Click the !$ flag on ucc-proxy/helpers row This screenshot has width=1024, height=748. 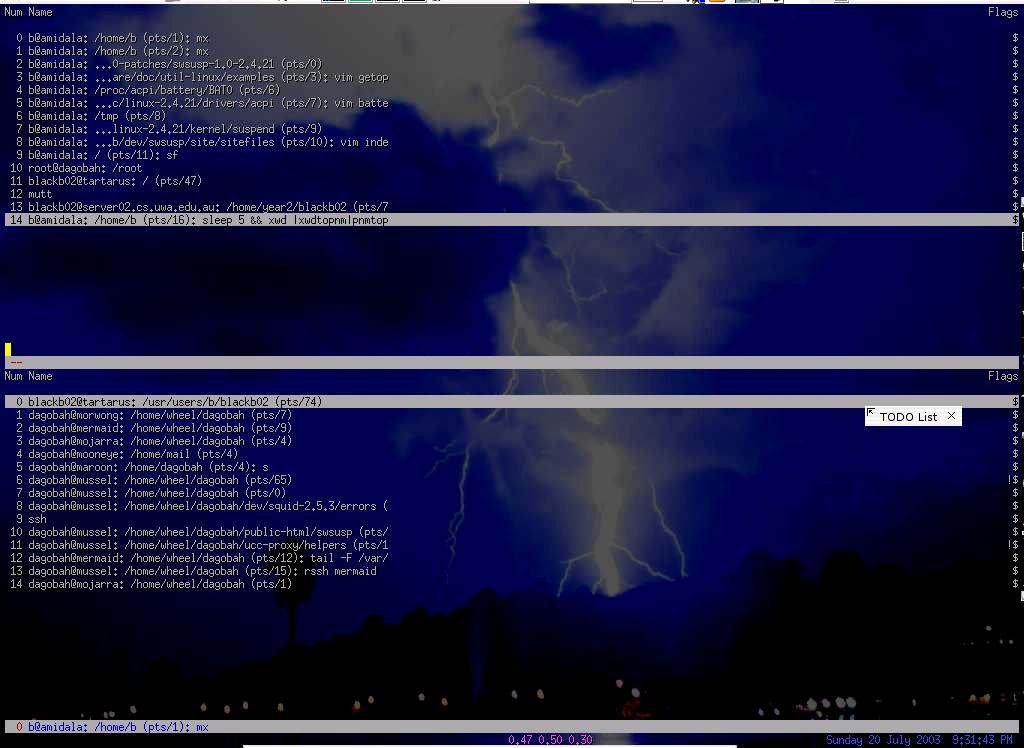click(x=1013, y=545)
